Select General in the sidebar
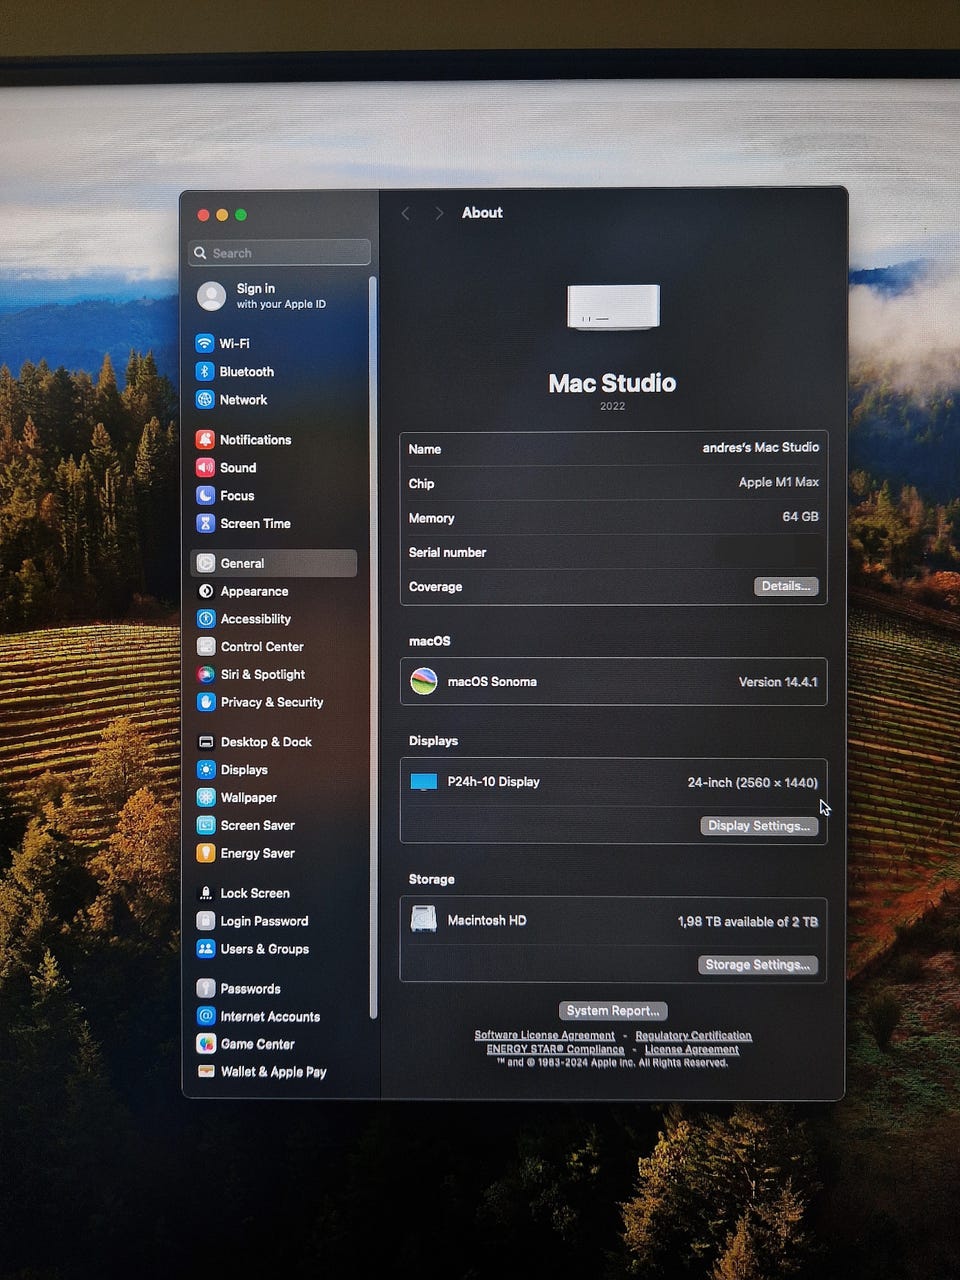The image size is (960, 1280). [x=273, y=563]
